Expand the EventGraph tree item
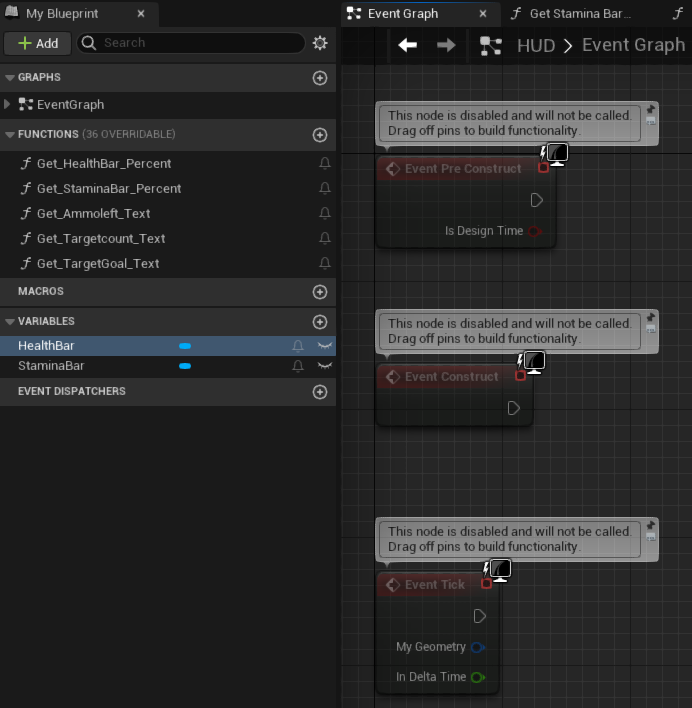 click(7, 104)
